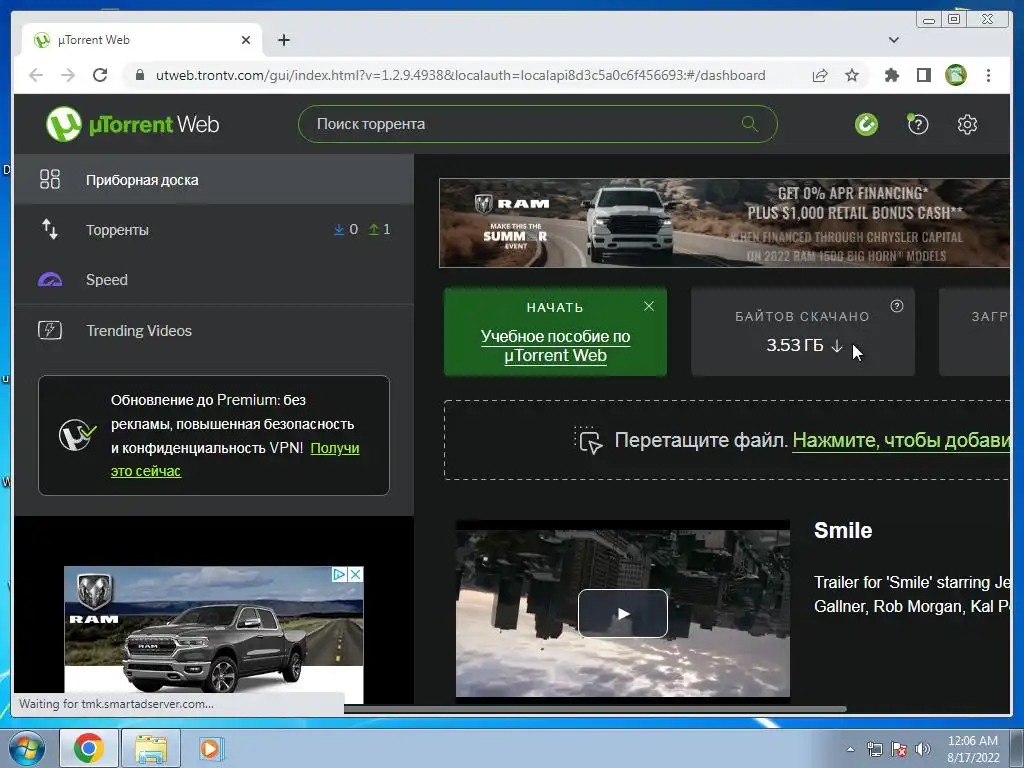
Task: Click the Smile video title
Action: point(842,530)
